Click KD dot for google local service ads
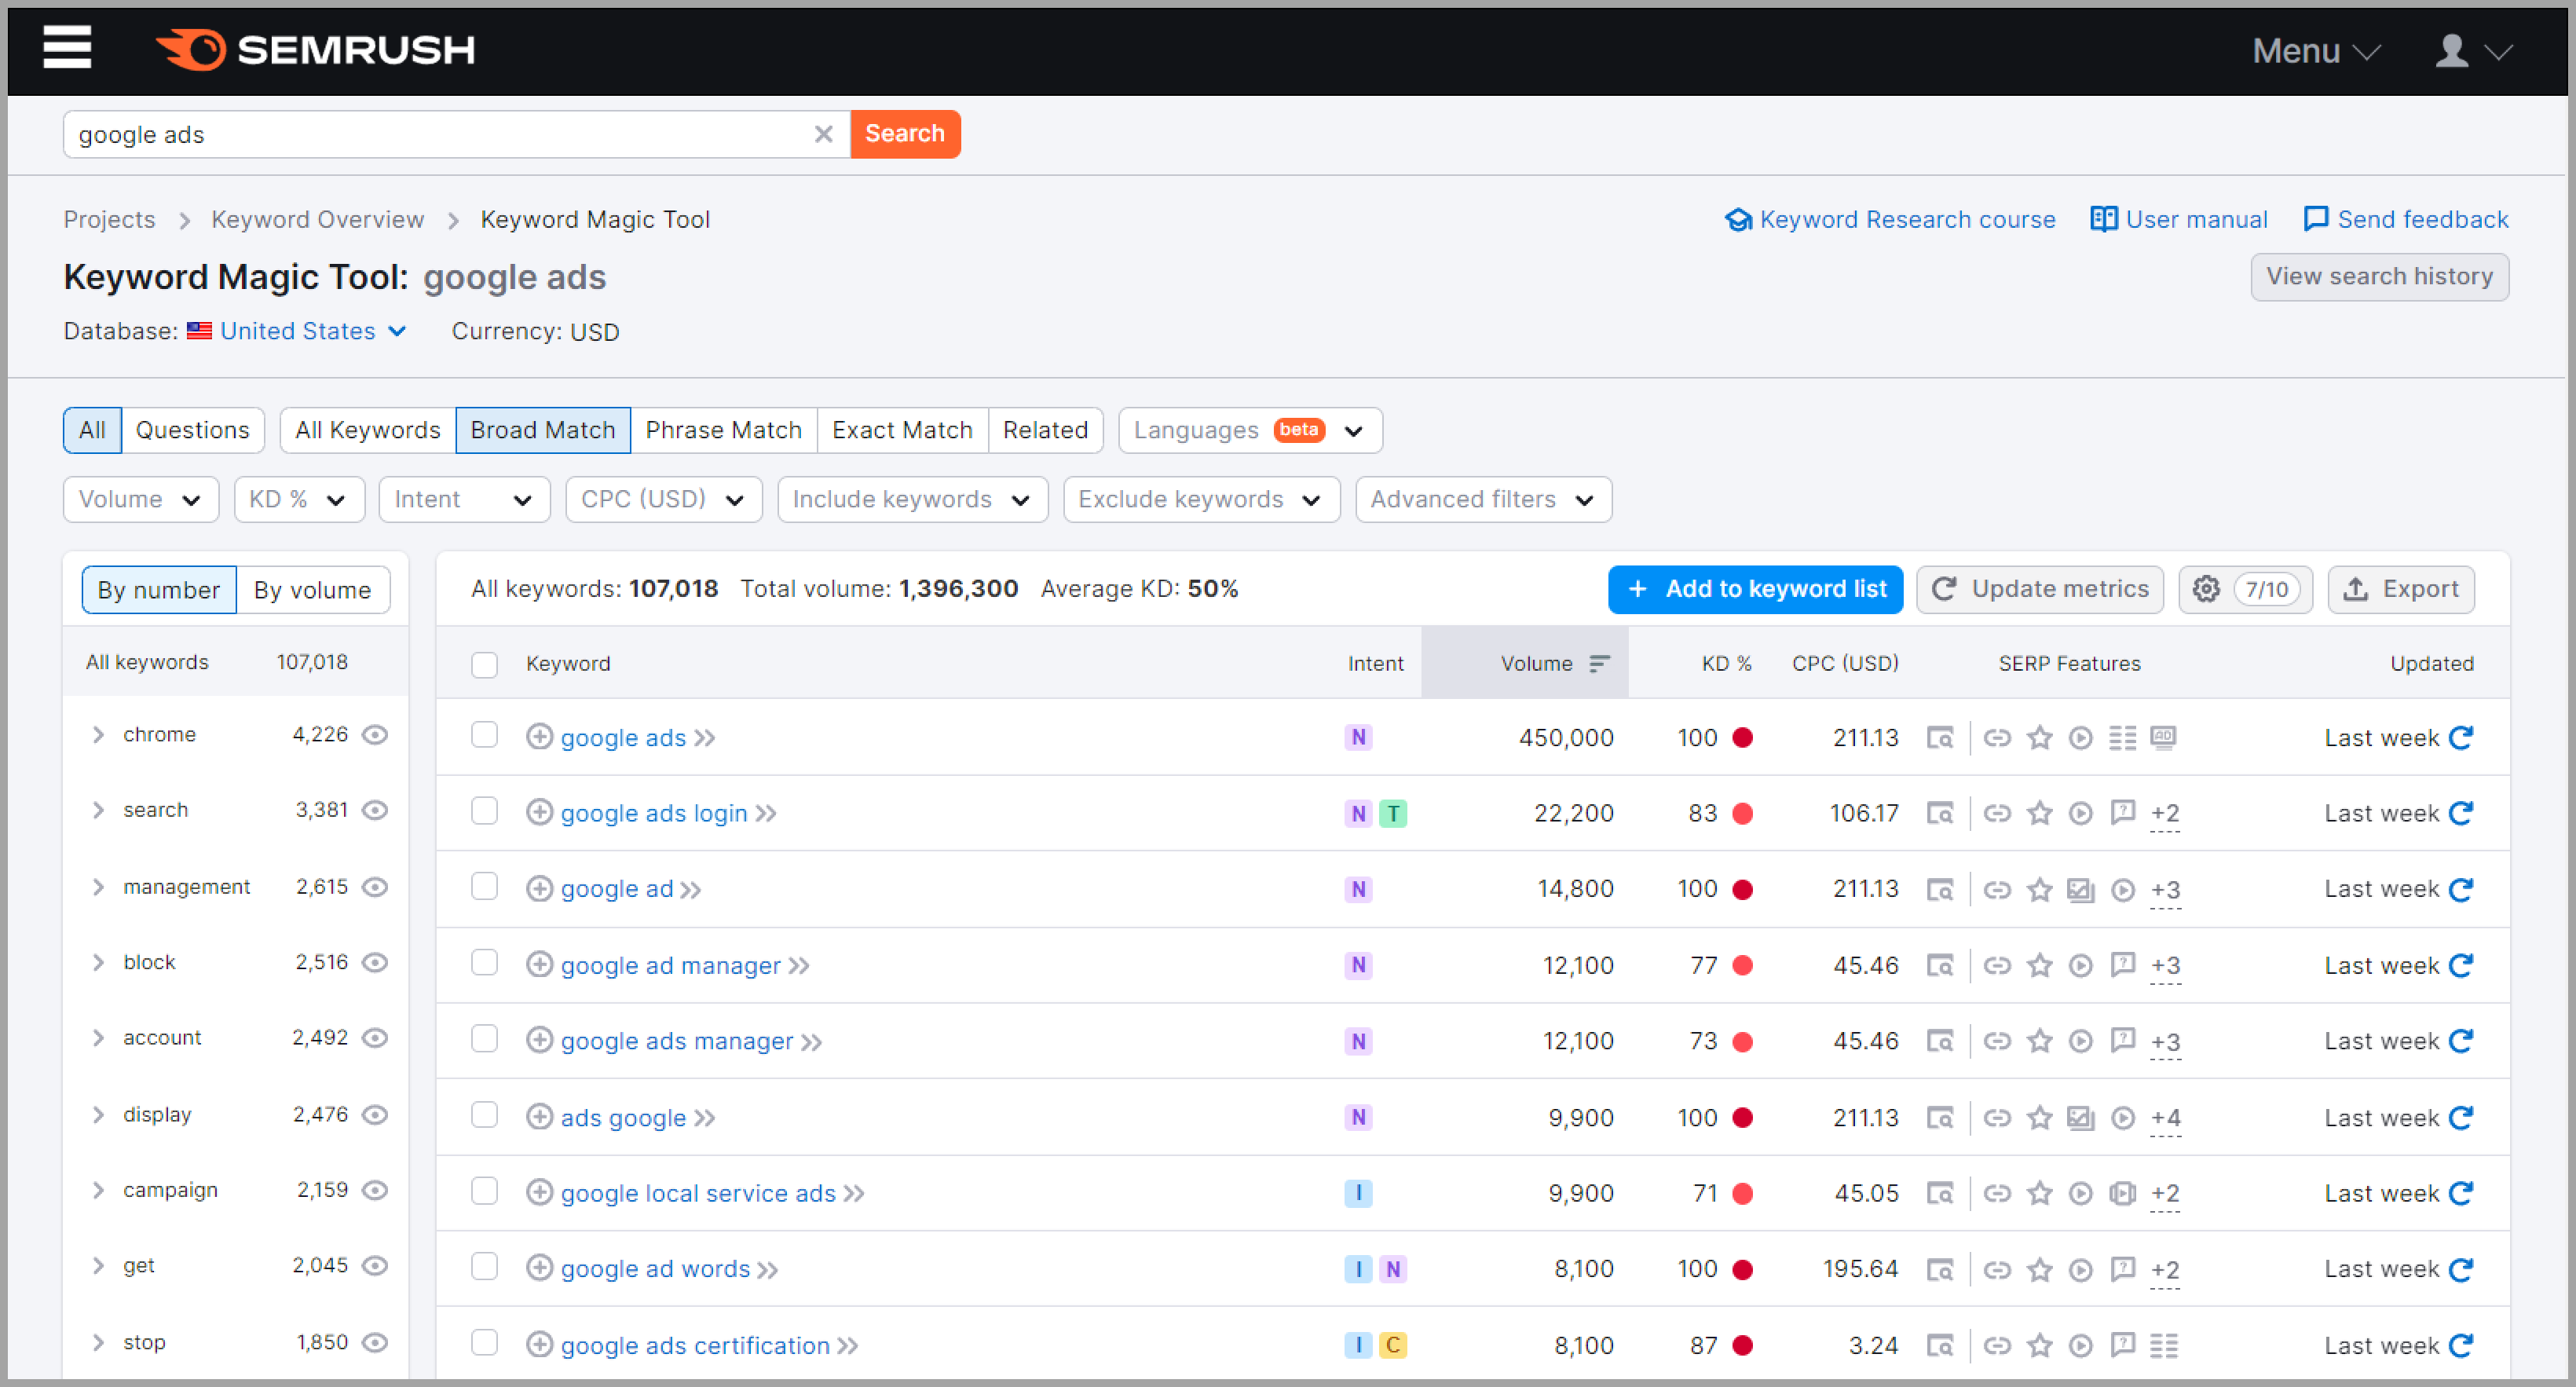 click(x=1742, y=1193)
